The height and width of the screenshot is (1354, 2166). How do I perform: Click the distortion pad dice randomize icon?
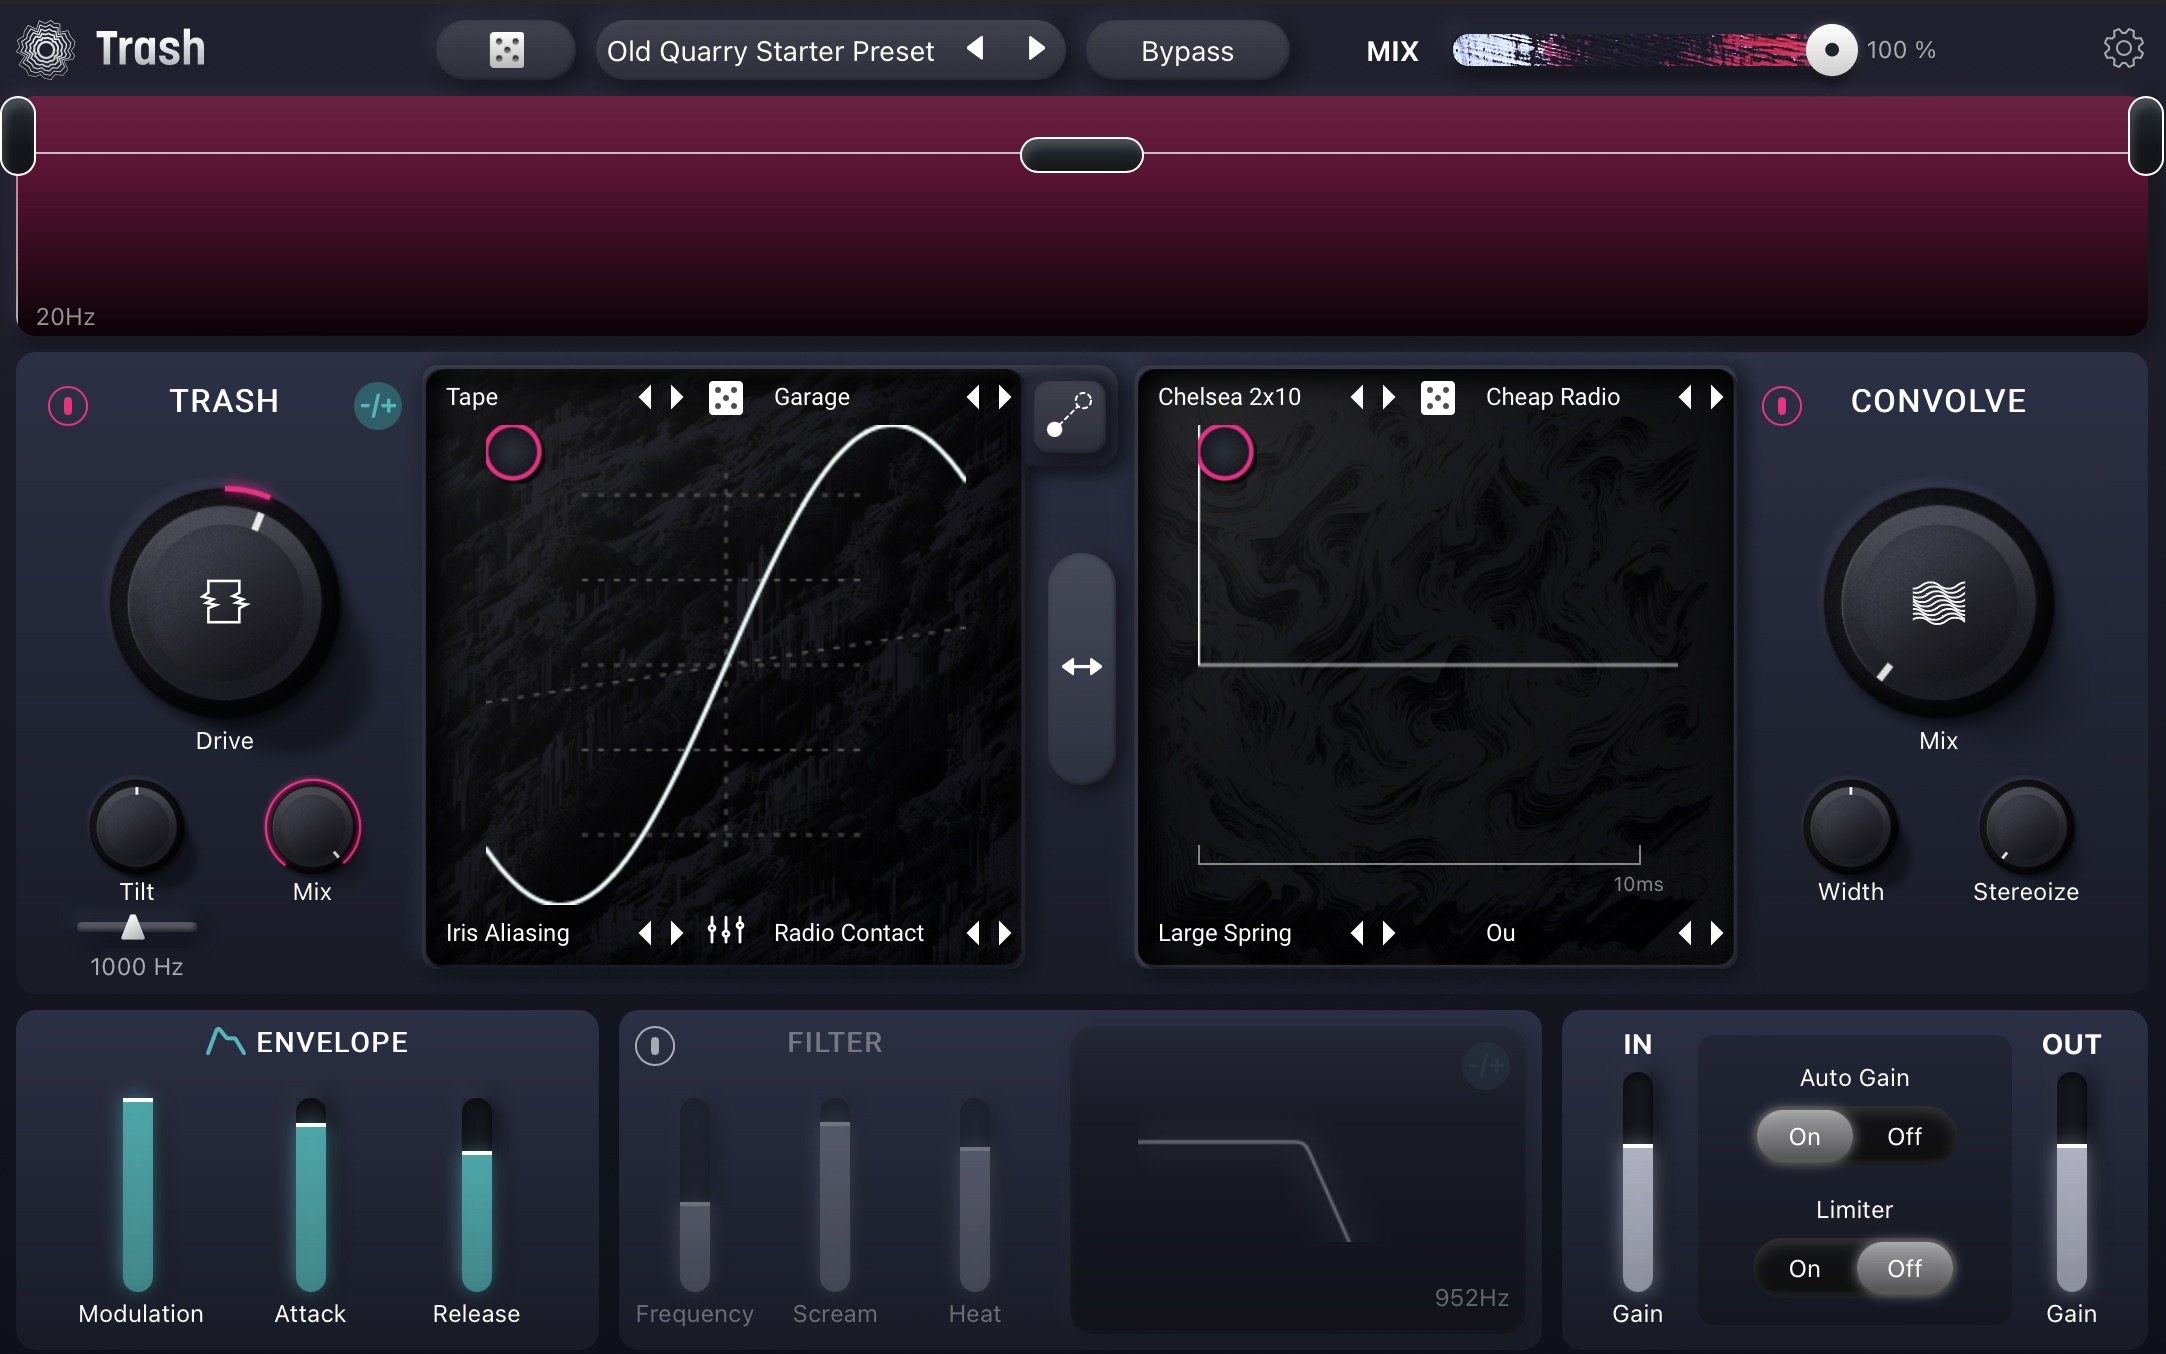pos(725,398)
